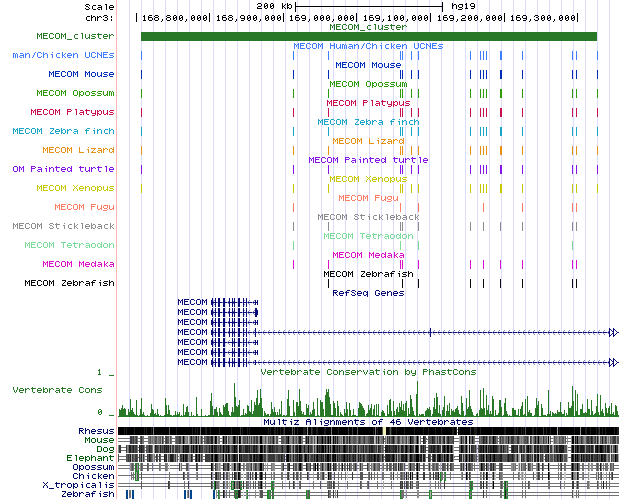
Task: Click the centered MECOM Human/Chicken UCNEs title
Action: 368,46
